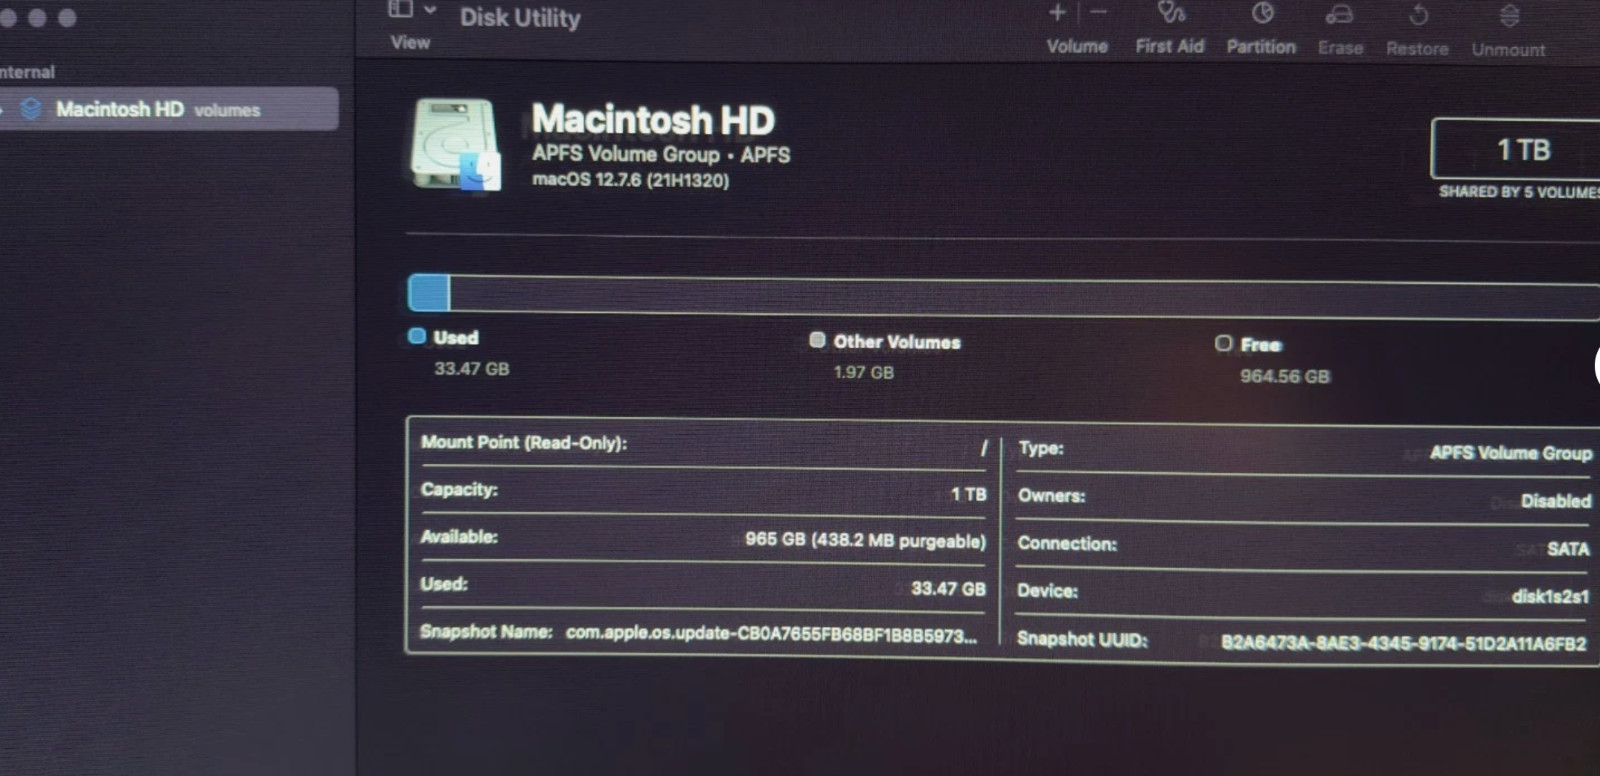Click the Restore arrow icon
Screen dimensions: 1600x776
[x=1418, y=15]
